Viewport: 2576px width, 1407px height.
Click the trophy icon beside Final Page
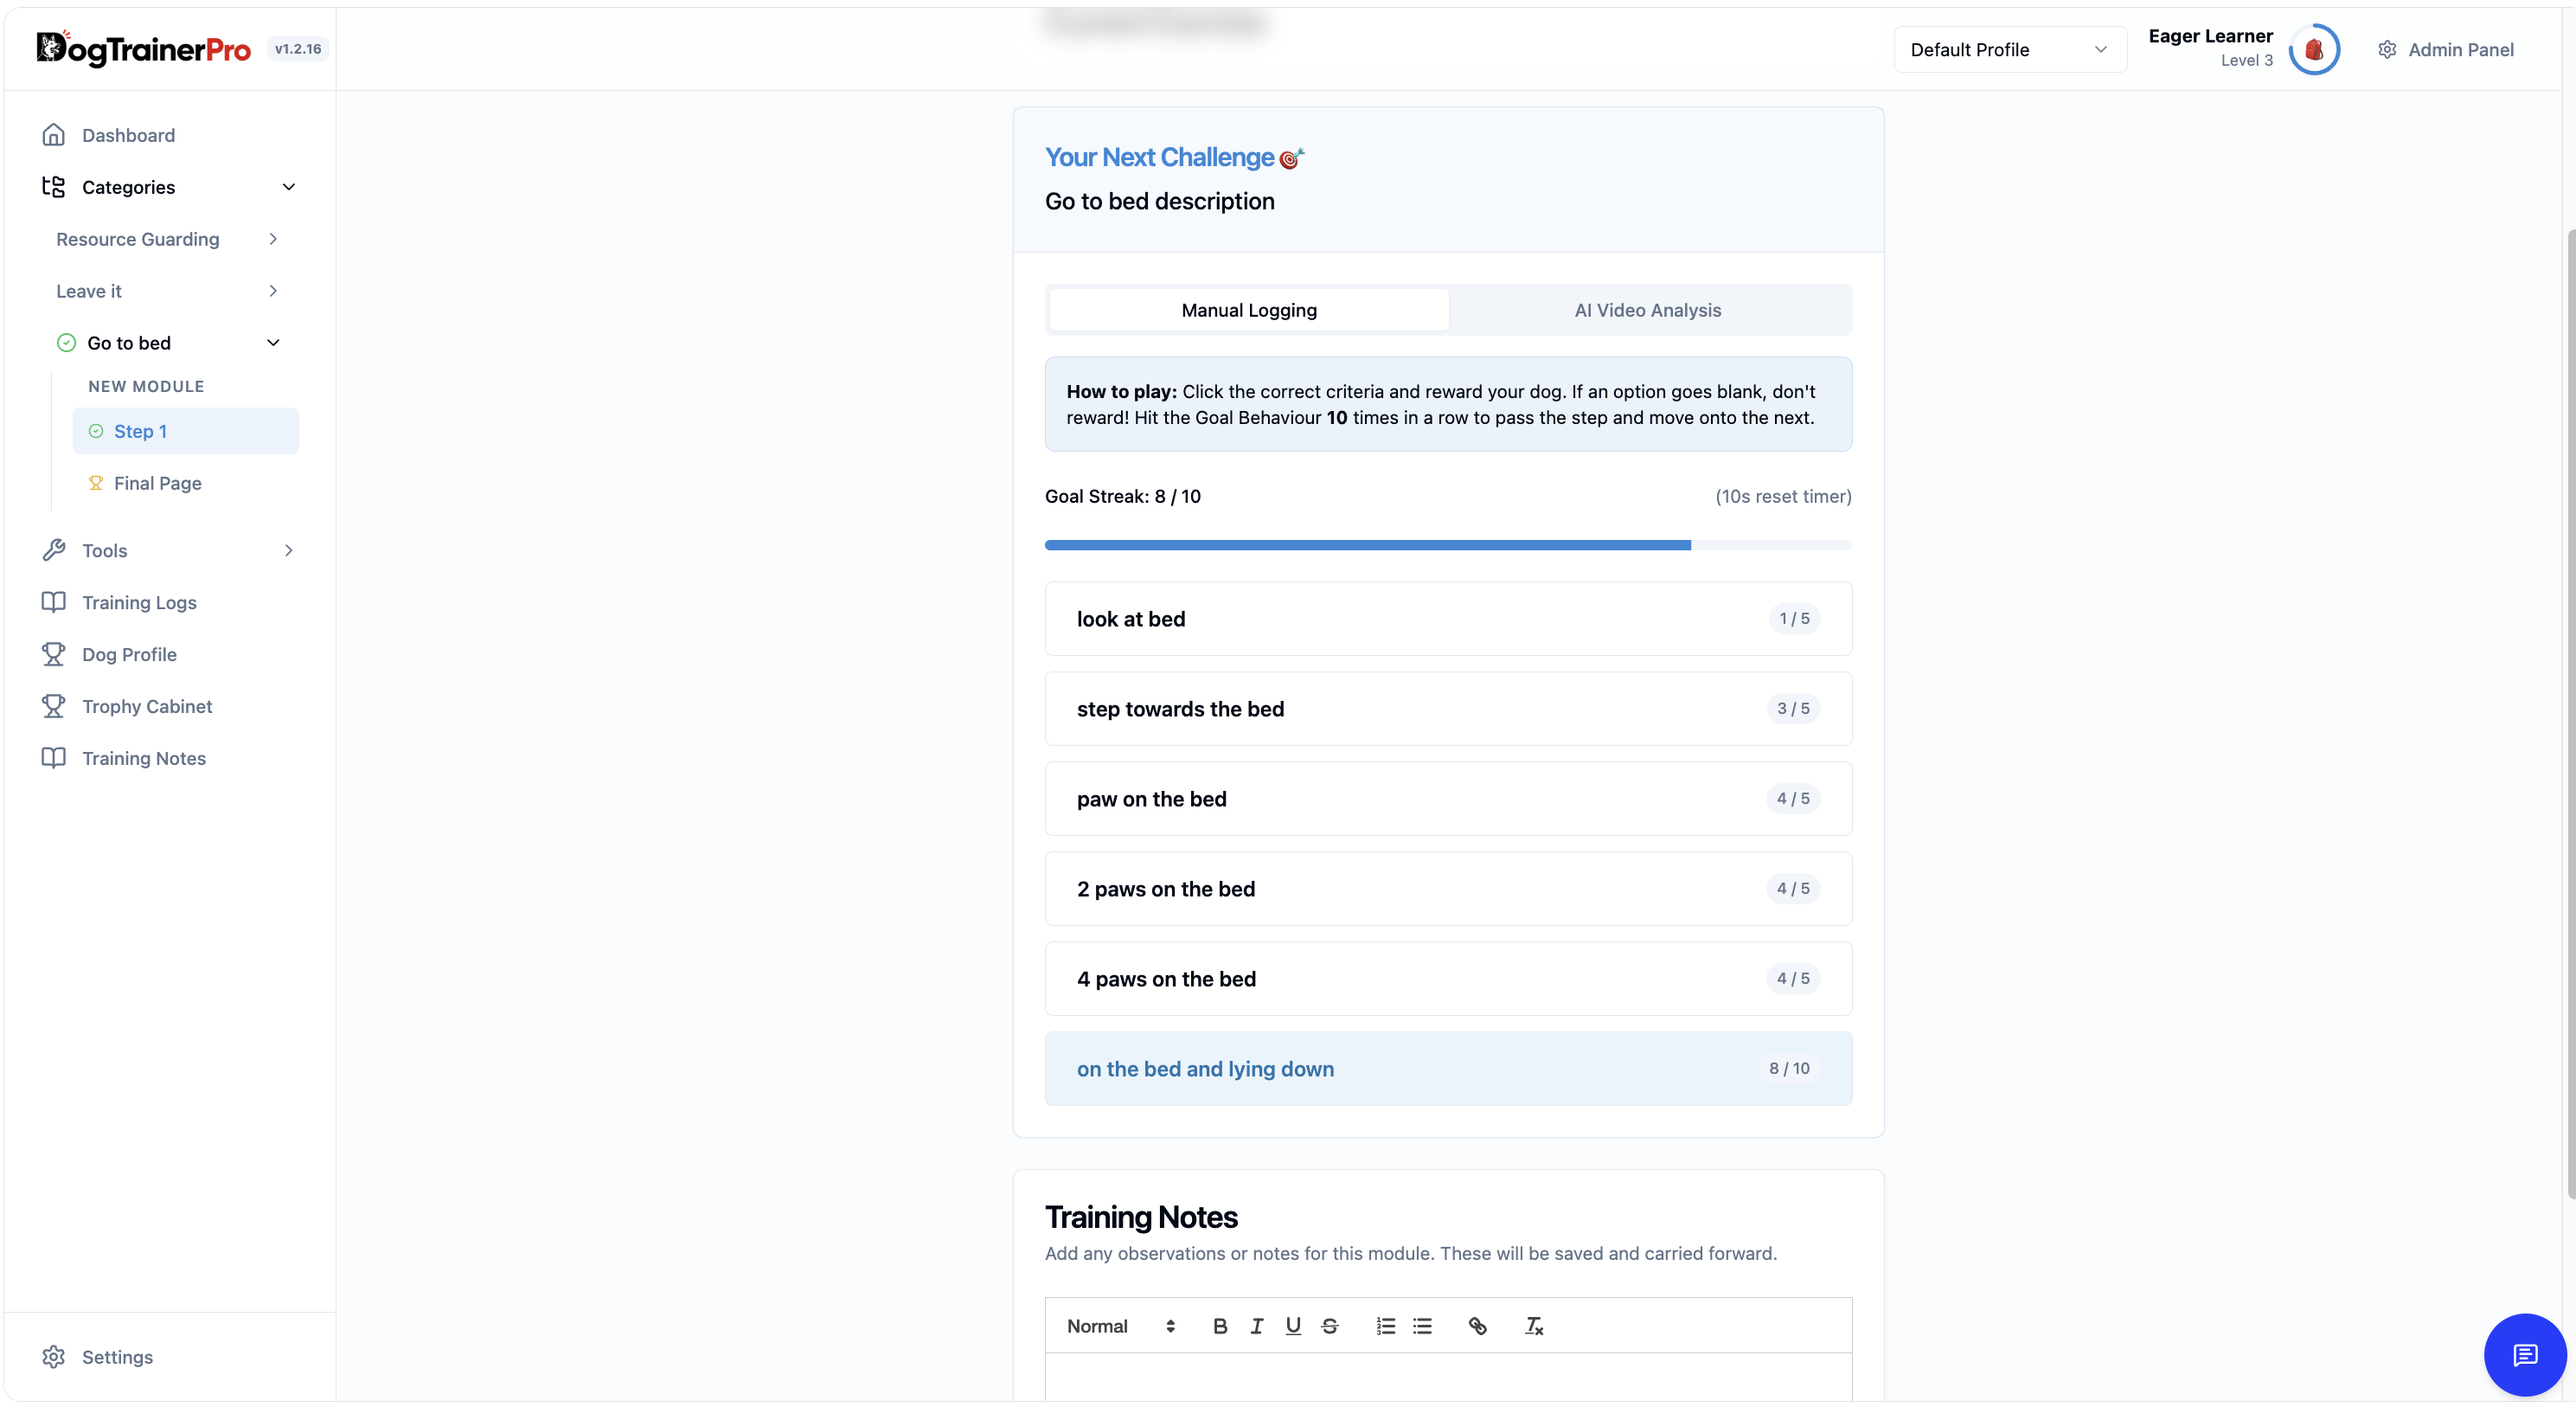pyautogui.click(x=96, y=483)
